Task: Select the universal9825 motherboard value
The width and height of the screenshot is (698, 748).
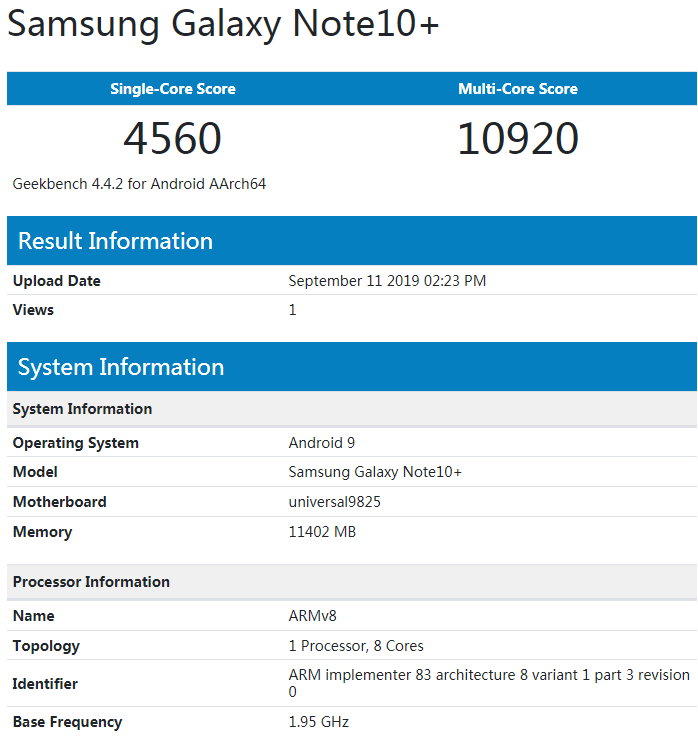Action: point(334,502)
